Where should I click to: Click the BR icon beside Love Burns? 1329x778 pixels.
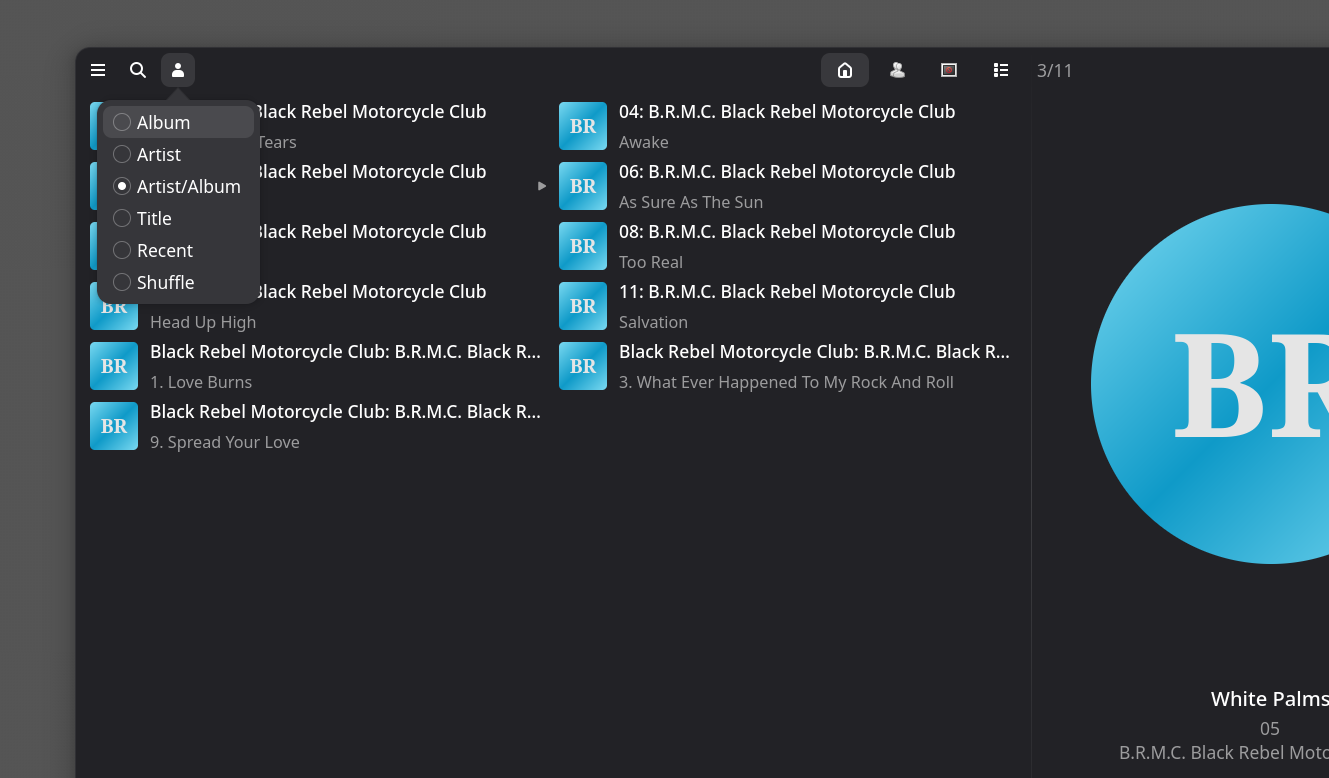point(114,366)
